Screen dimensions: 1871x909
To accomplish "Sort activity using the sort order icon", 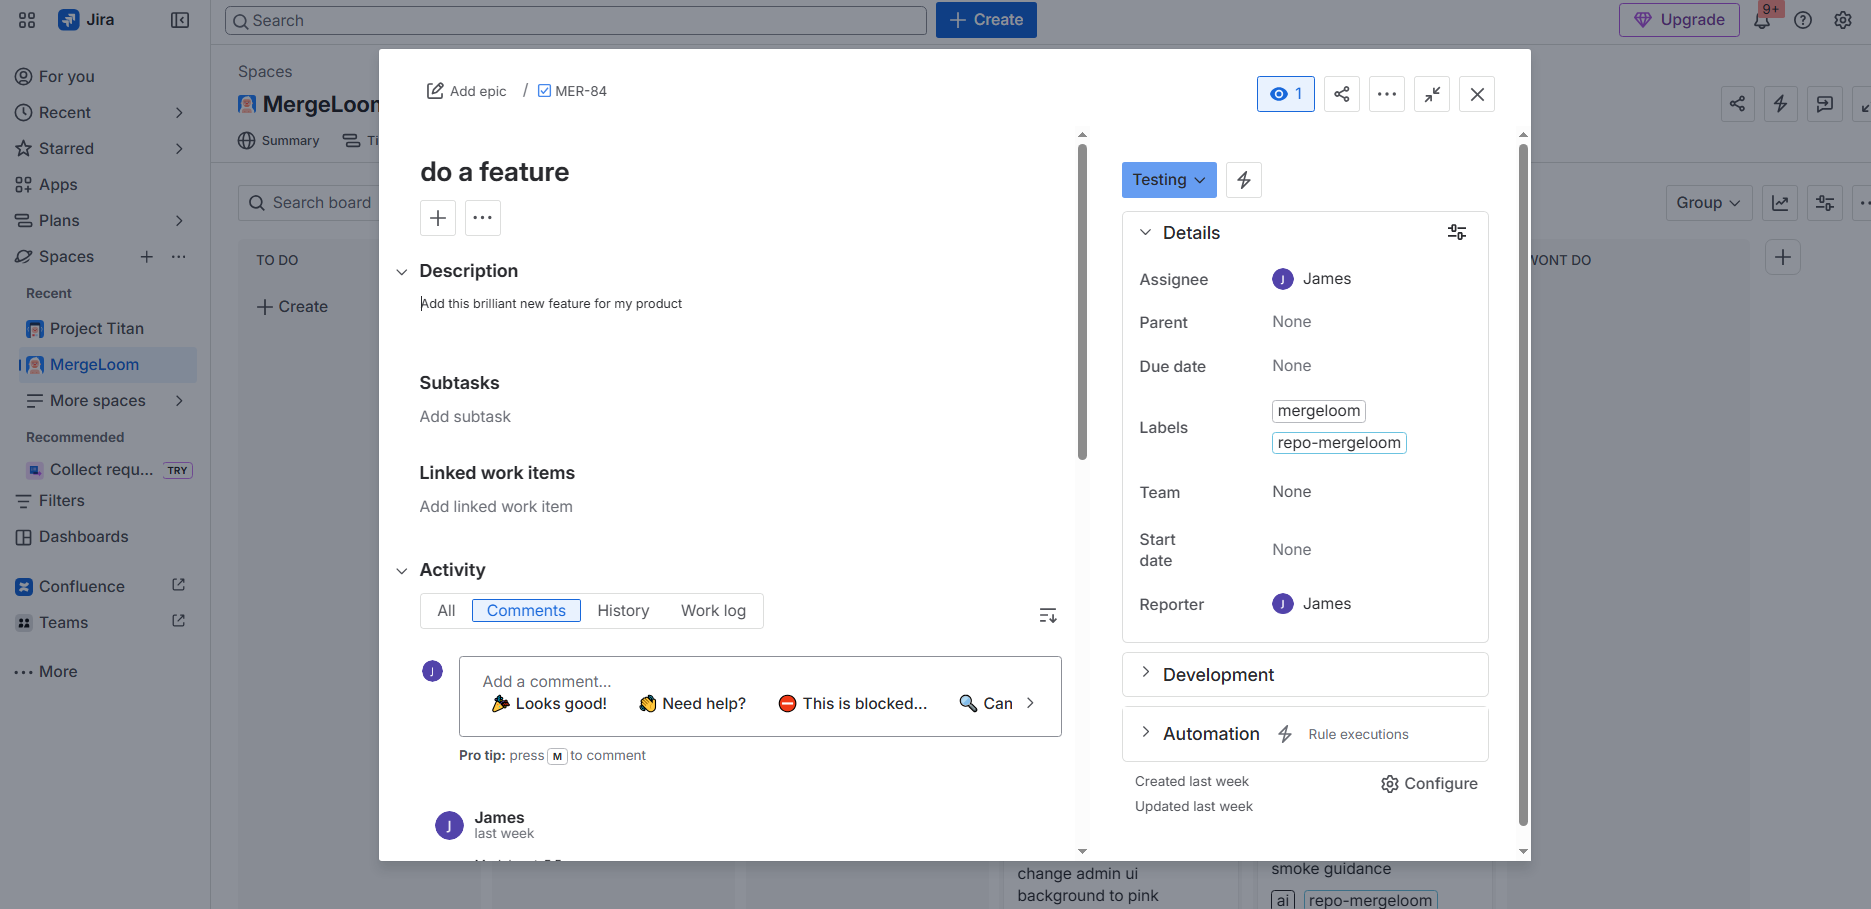I will coord(1048,615).
